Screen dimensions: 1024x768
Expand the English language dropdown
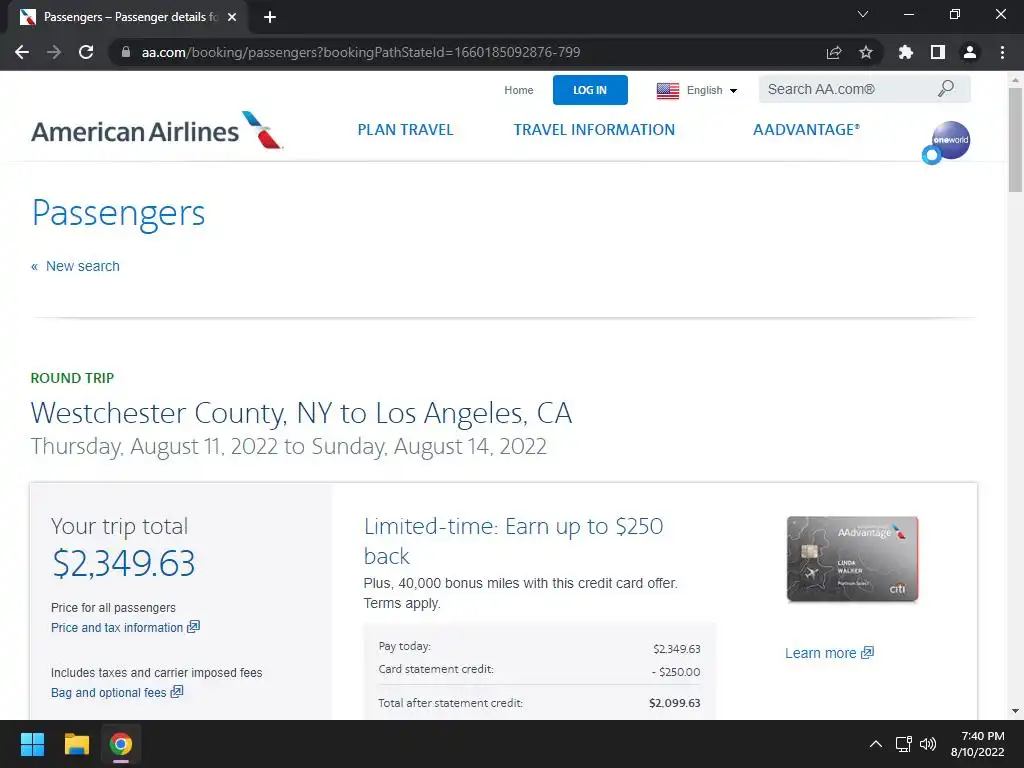pos(697,90)
